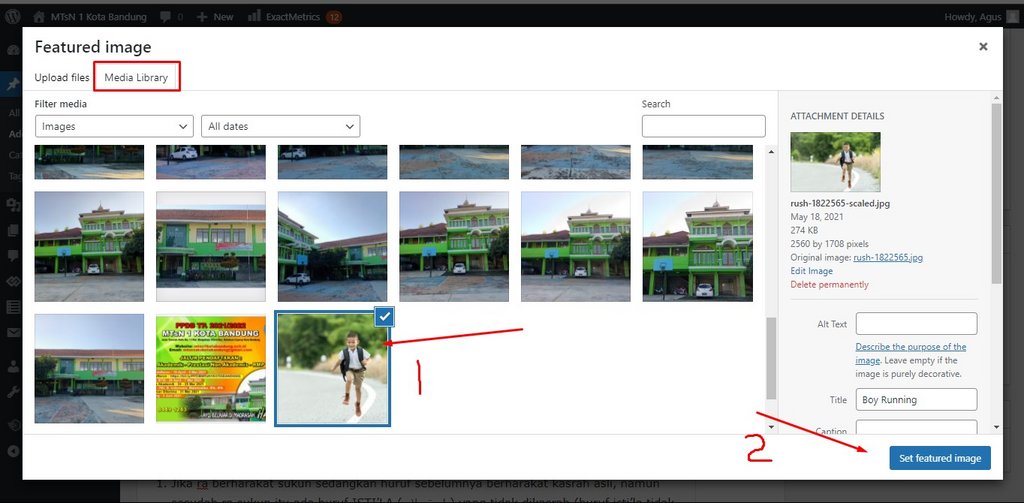1024x503 pixels.
Task: Click the ATTACHMENT DETAILS heading
Action: [837, 116]
